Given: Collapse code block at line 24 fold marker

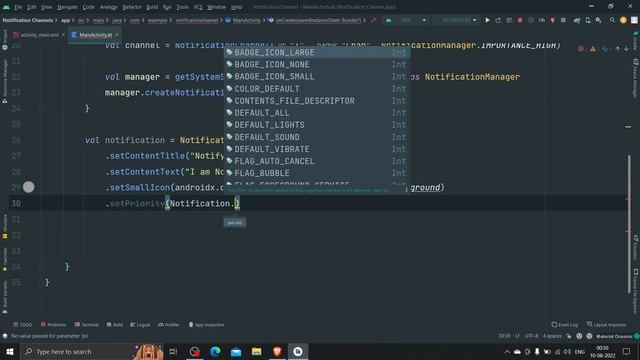Looking at the screenshot, I should [x=41, y=108].
